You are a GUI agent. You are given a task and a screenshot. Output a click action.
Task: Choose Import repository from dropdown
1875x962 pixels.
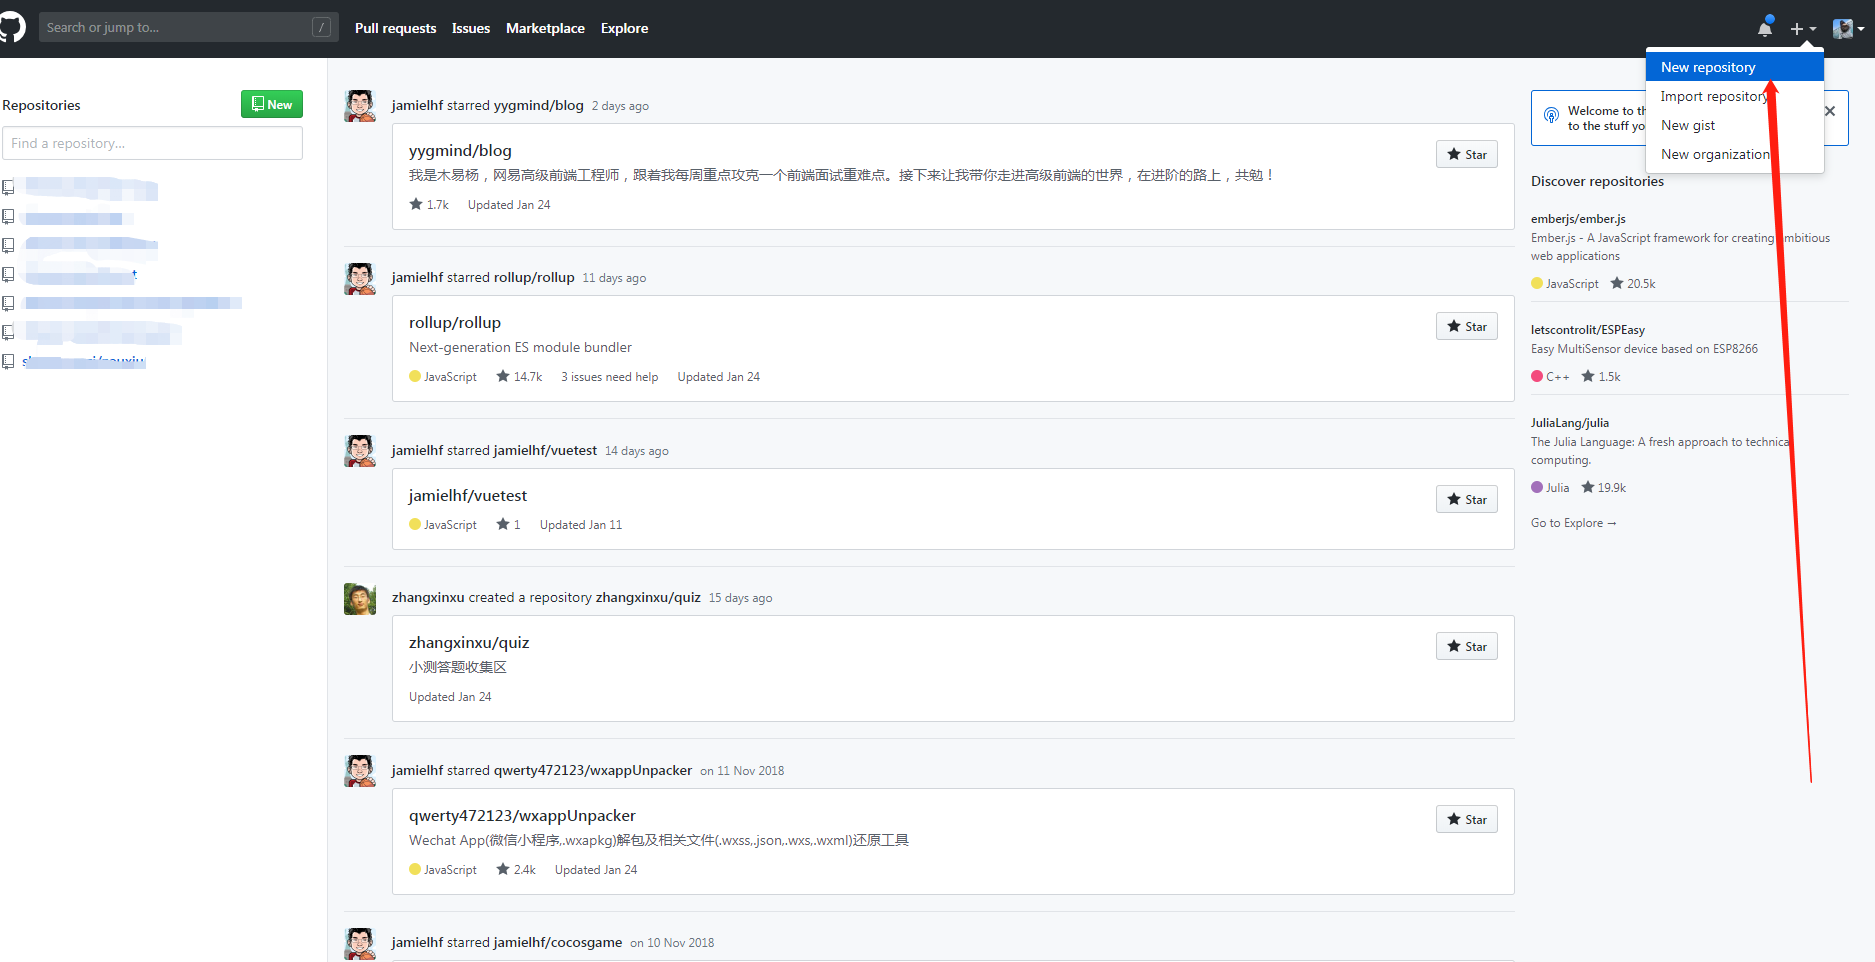(x=1735, y=96)
